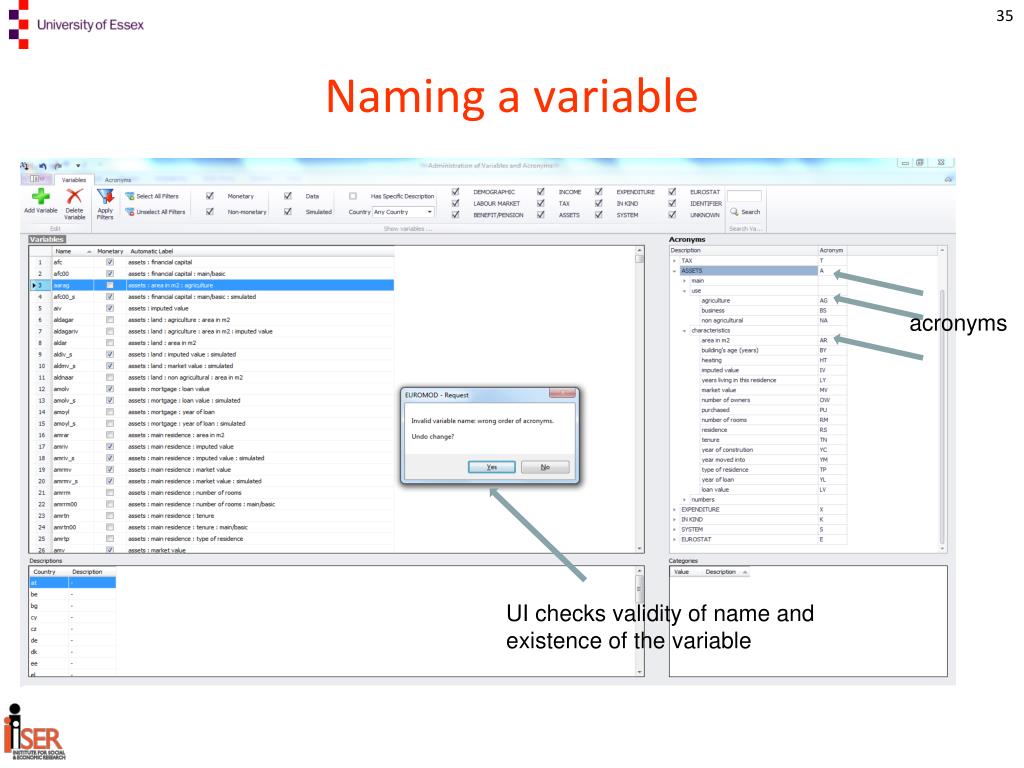
Task: Select variable row amolv
Action: click(x=212, y=389)
